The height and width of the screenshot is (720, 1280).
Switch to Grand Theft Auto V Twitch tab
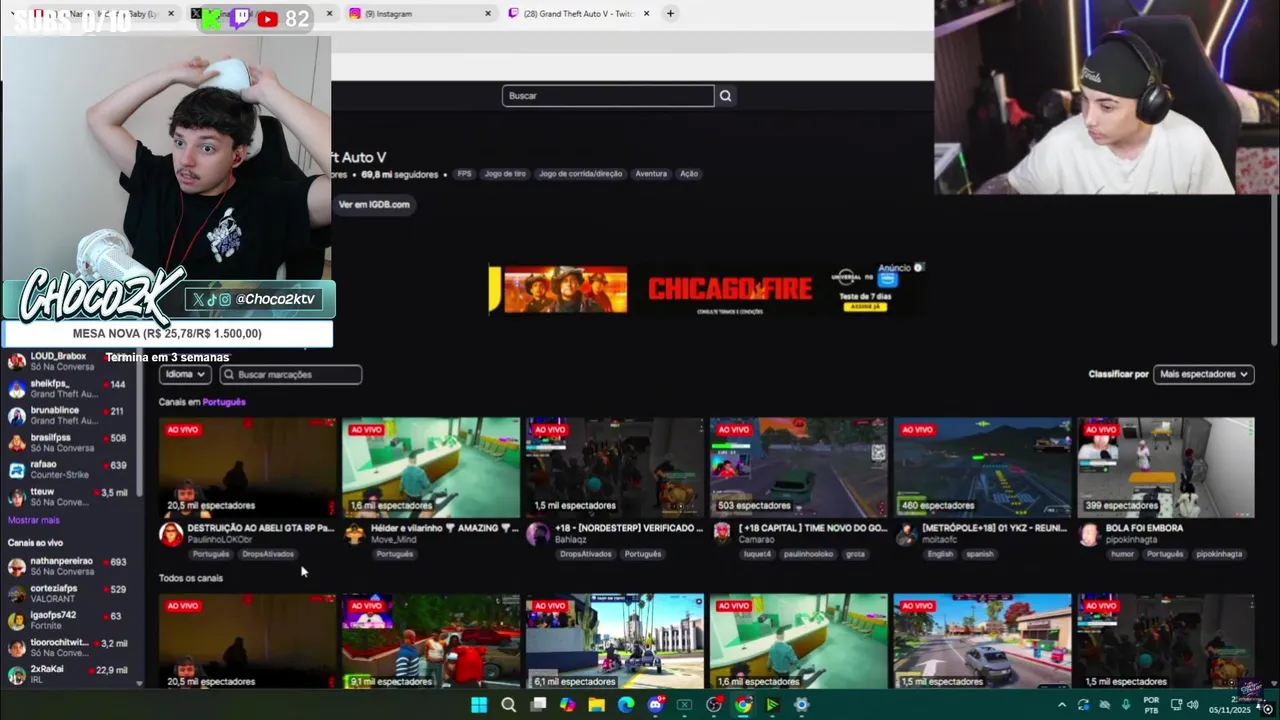(579, 13)
